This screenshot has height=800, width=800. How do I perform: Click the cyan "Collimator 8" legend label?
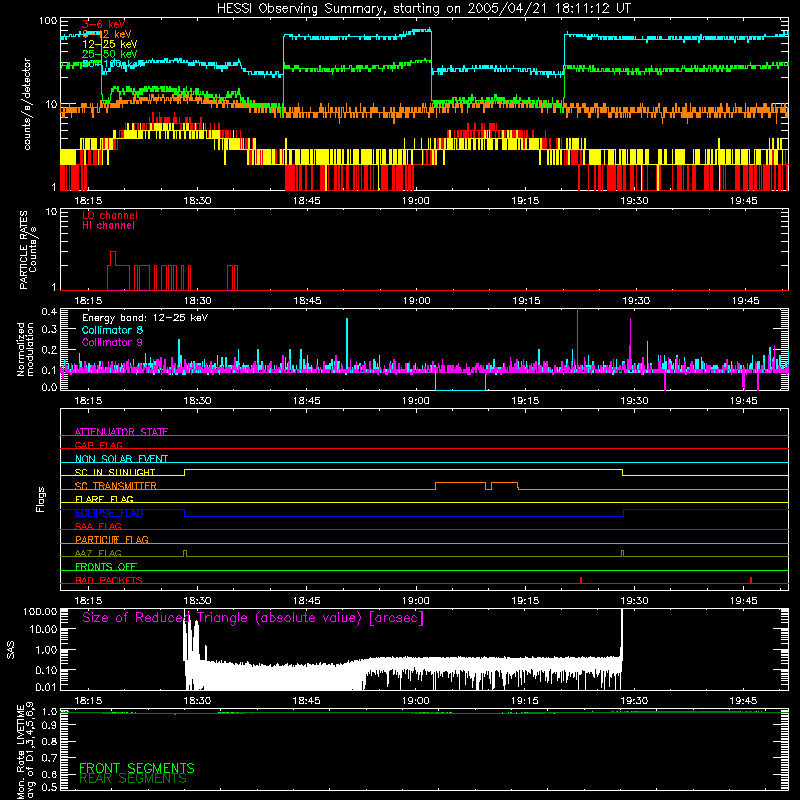point(112,330)
